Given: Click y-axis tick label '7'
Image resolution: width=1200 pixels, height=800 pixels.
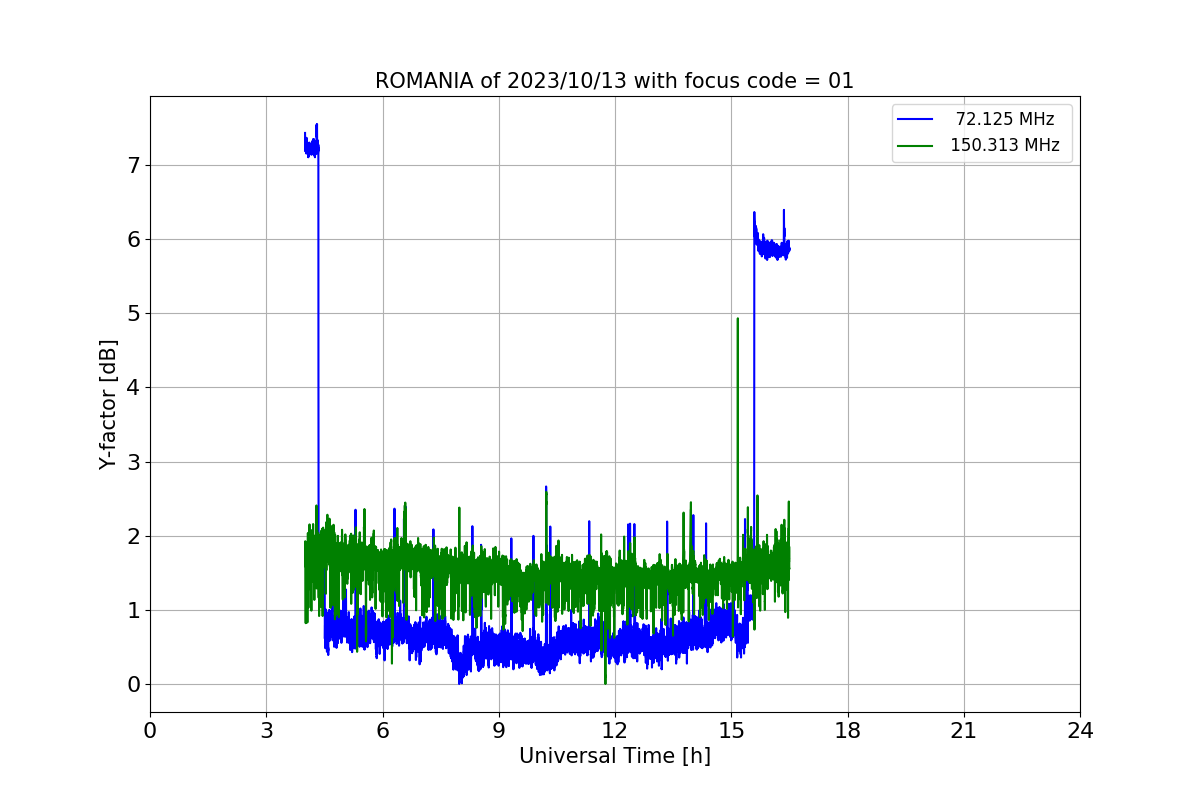Looking at the screenshot, I should pos(133,165).
